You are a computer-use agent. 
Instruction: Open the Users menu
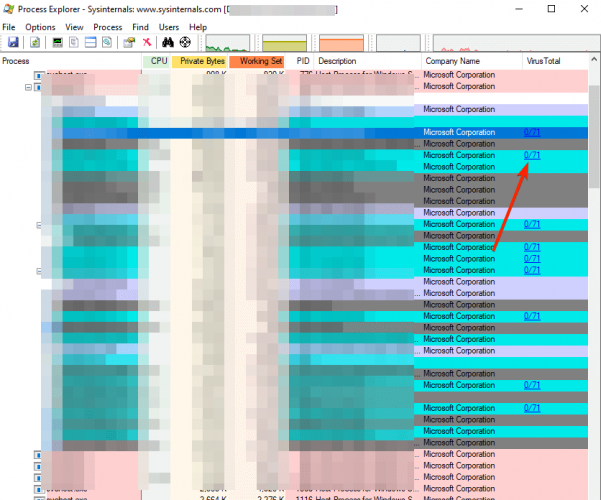(169, 27)
